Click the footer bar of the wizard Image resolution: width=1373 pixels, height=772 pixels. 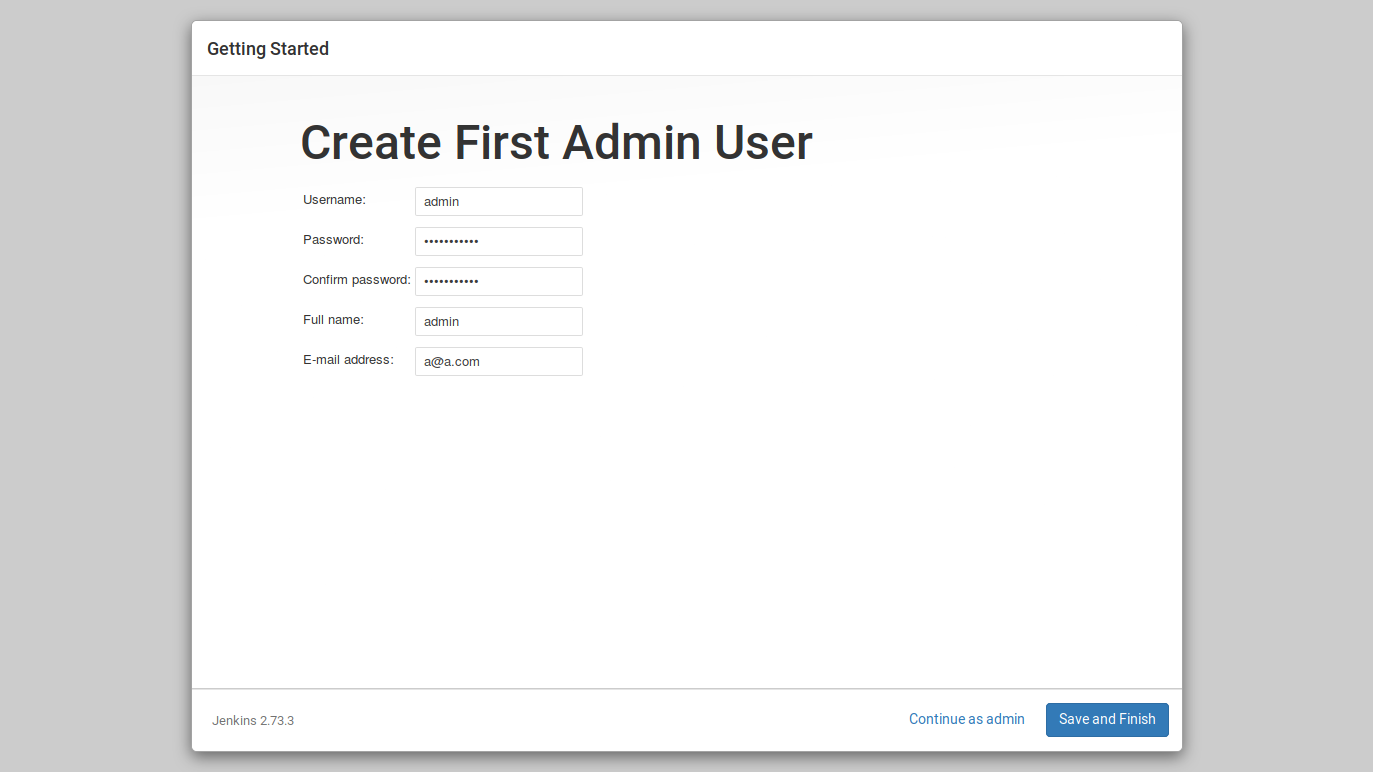coord(686,719)
